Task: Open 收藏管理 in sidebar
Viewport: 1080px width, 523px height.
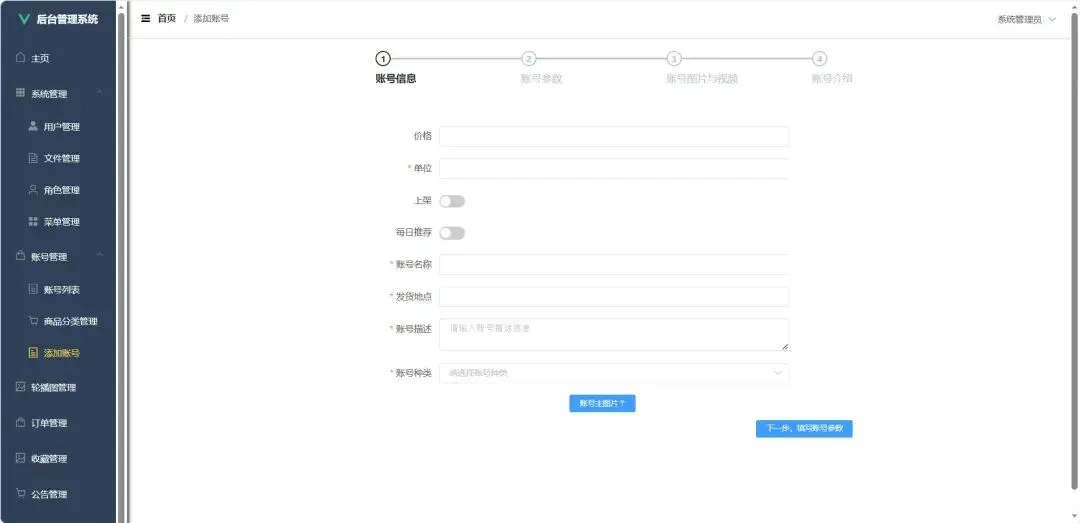Action: (58, 459)
